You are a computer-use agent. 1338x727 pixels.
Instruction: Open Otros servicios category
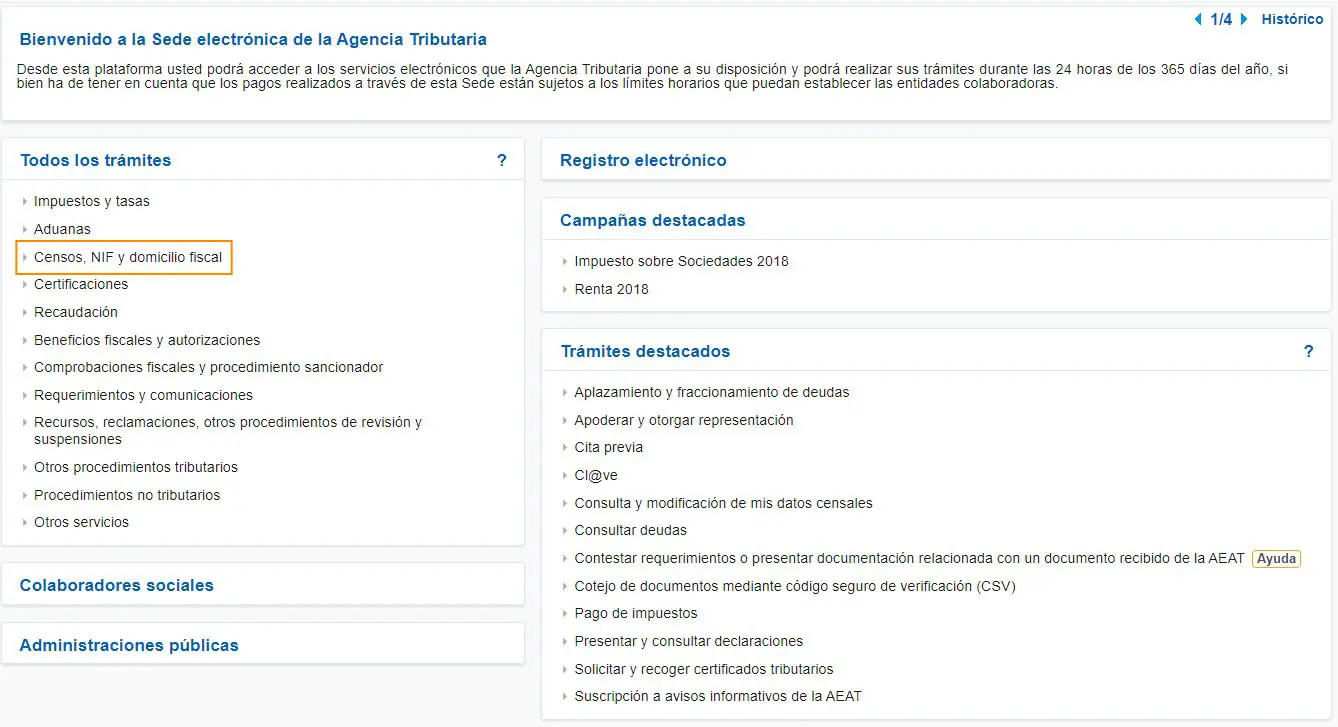click(x=81, y=522)
